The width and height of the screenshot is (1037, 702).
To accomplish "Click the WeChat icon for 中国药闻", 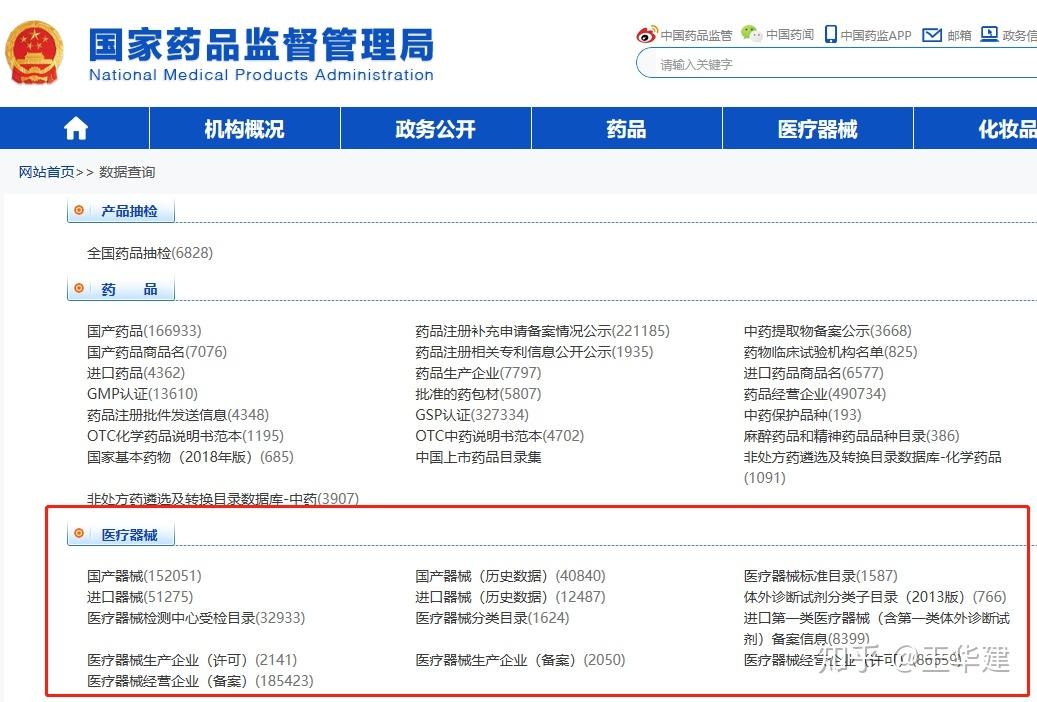I will point(751,33).
